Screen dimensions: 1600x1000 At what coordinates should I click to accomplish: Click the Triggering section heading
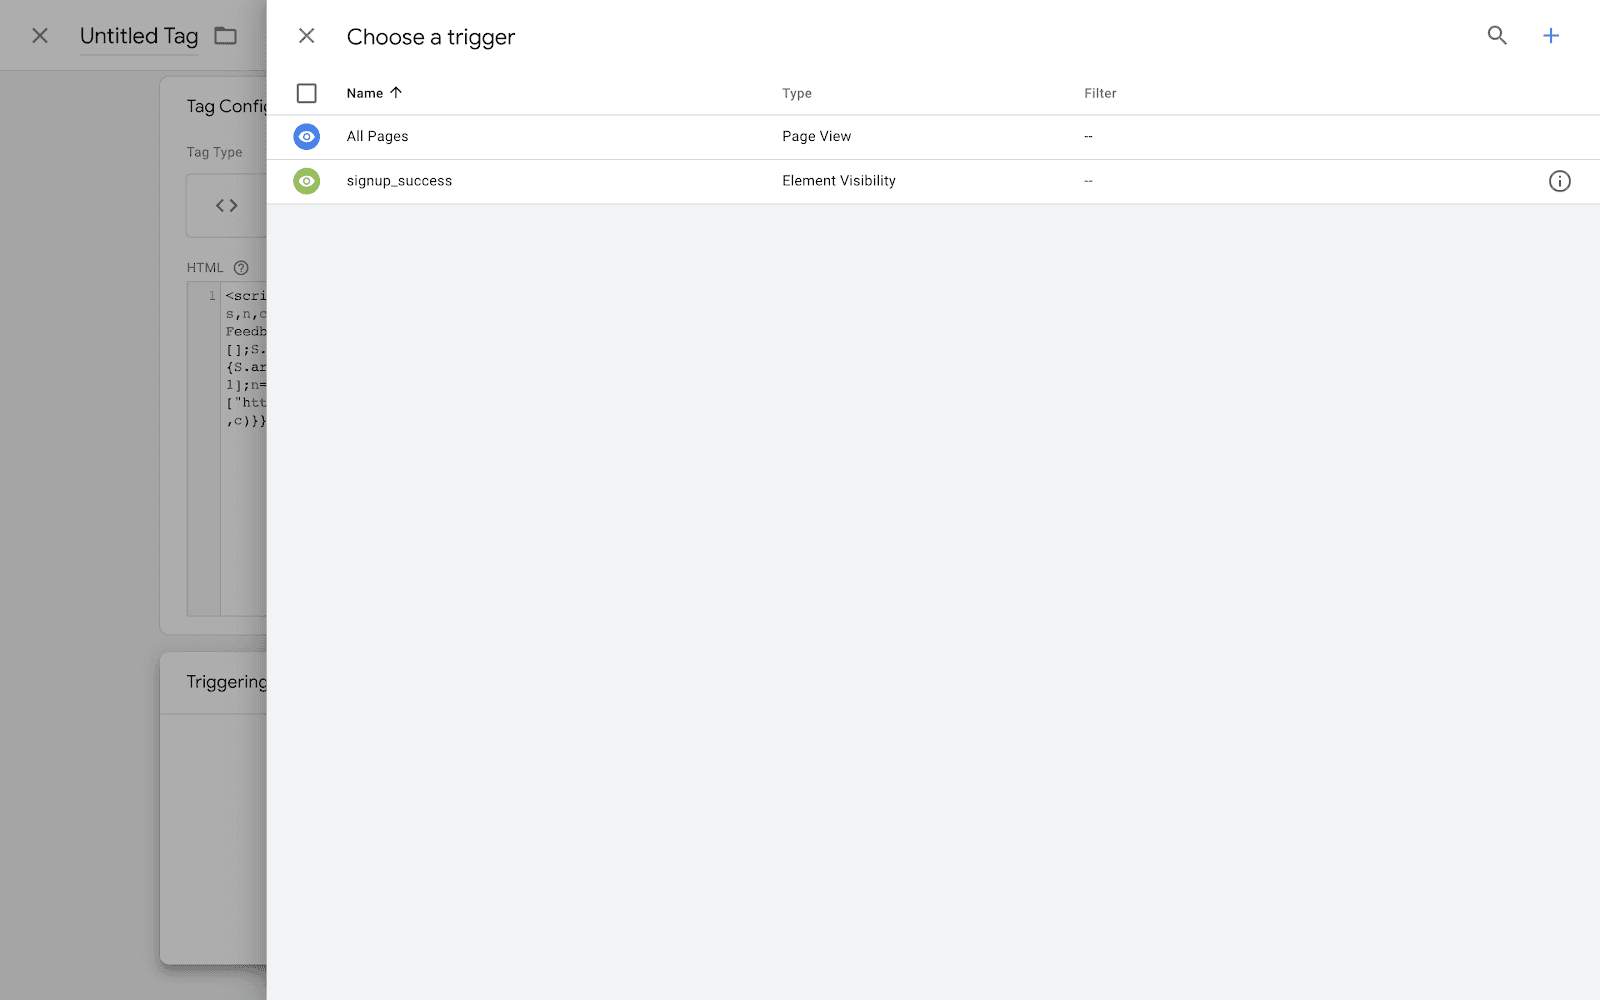pyautogui.click(x=226, y=682)
